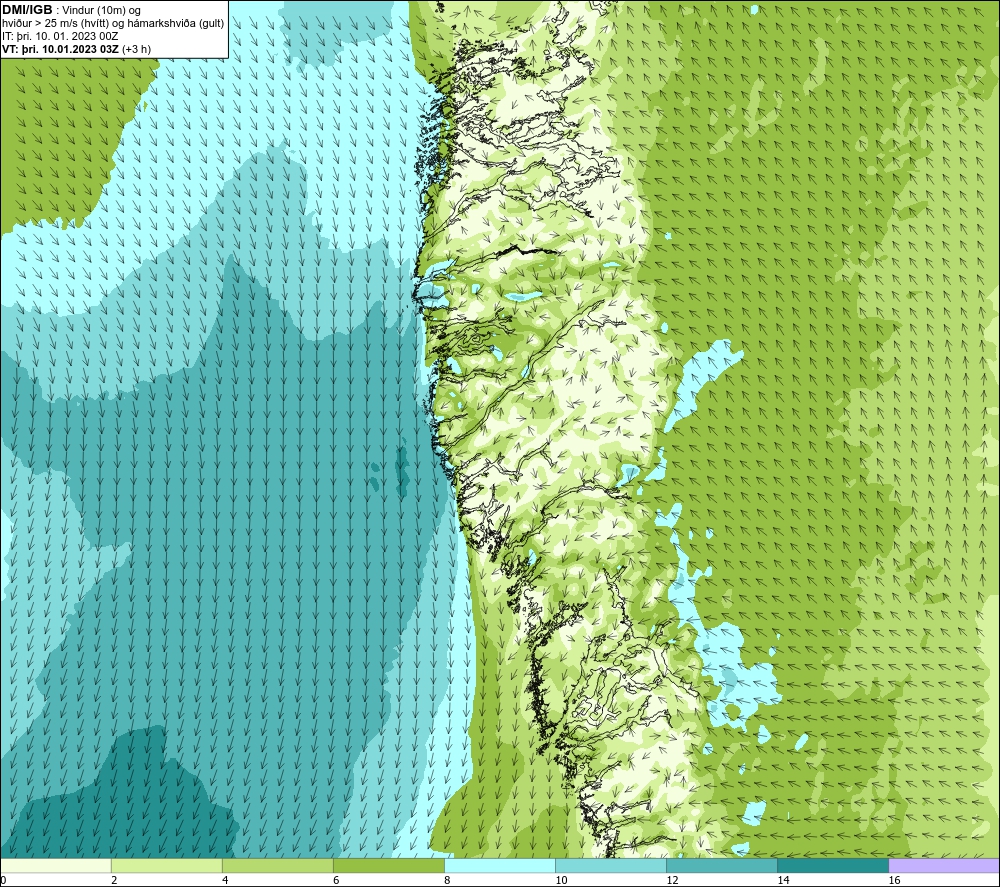
Task: Click the scale label 16
Action: click(x=894, y=881)
